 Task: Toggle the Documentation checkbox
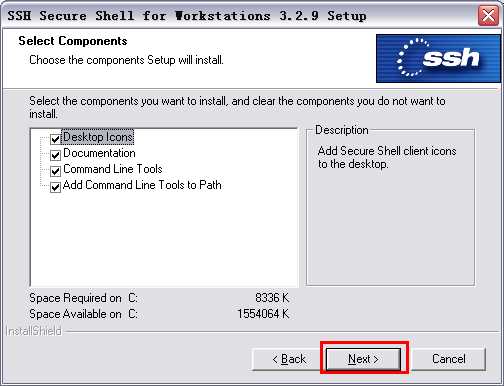(x=55, y=155)
